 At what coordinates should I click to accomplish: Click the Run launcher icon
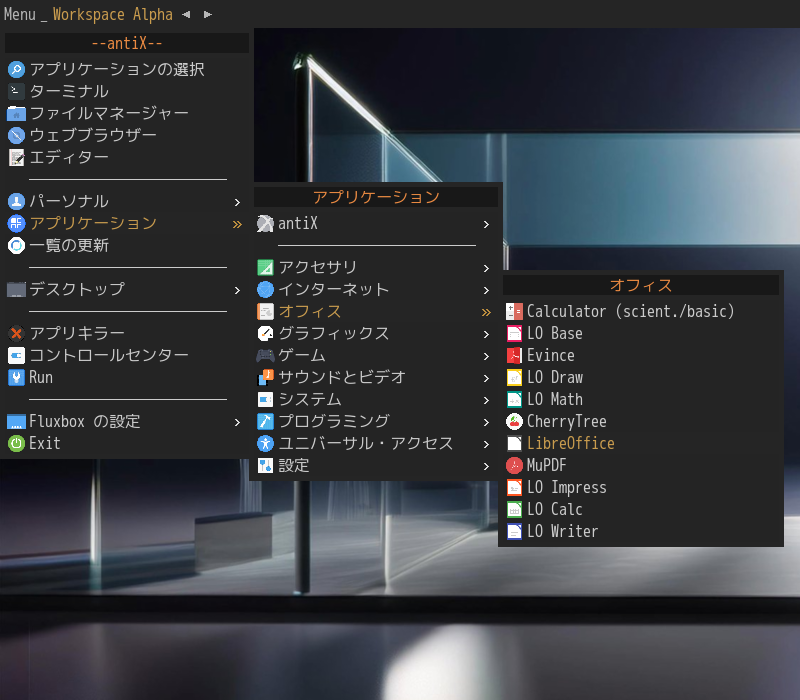click(16, 378)
